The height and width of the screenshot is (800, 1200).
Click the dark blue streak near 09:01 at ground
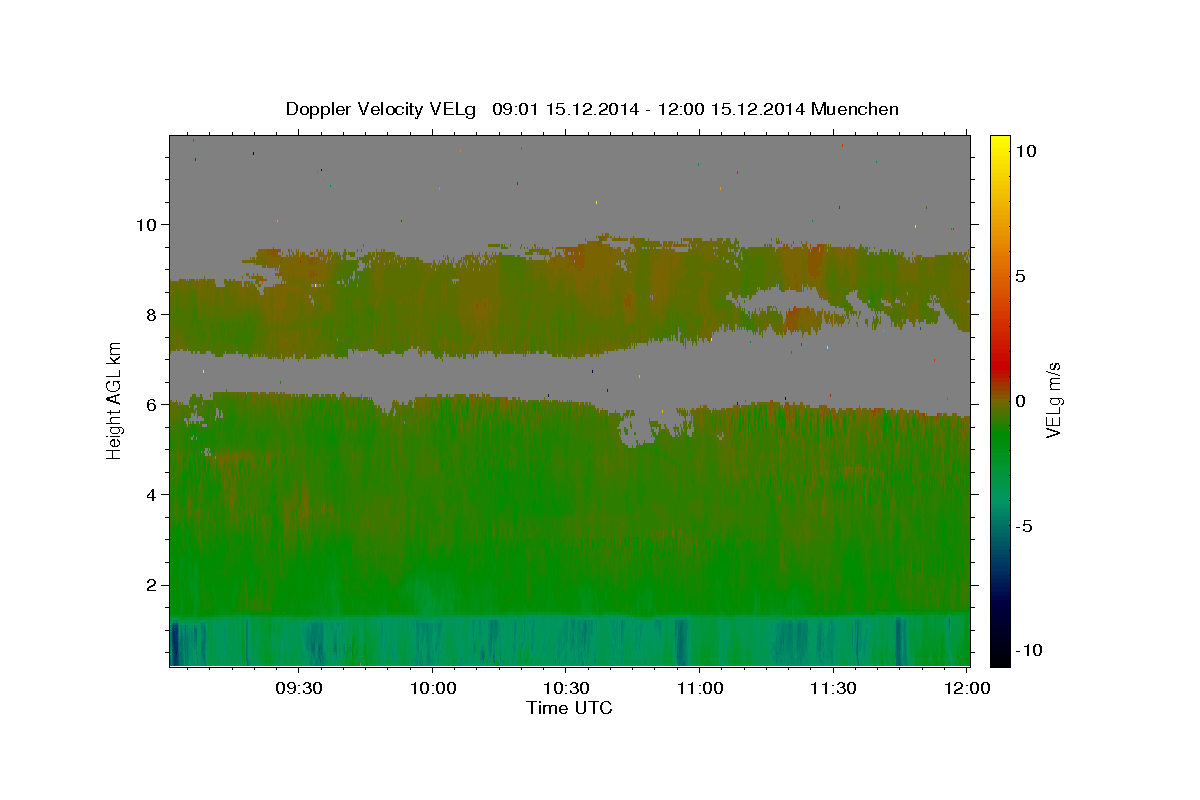point(174,643)
